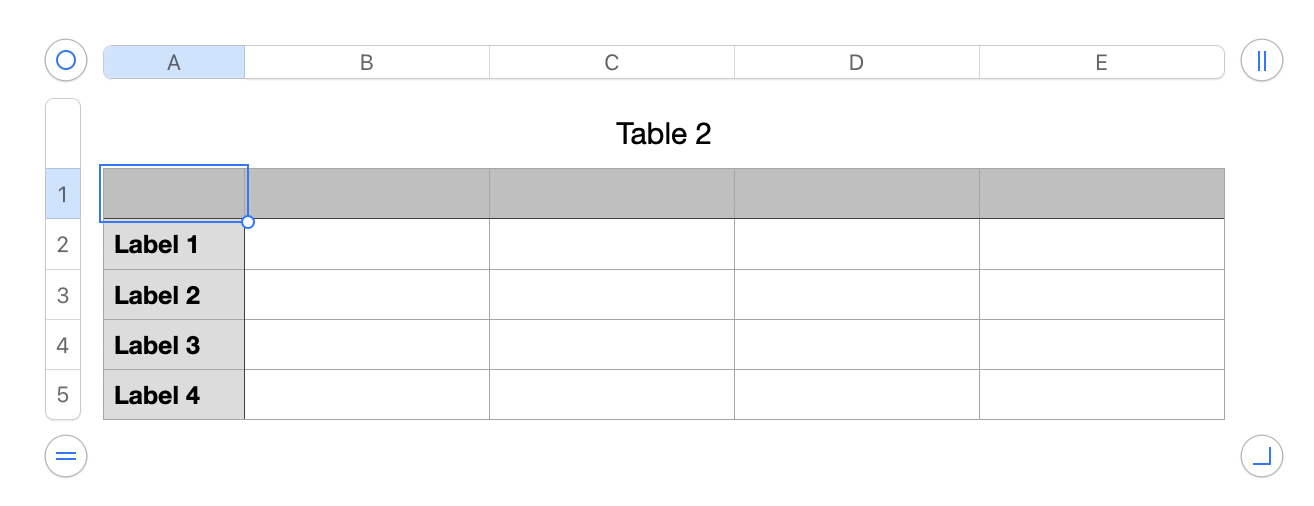This screenshot has height=506, width=1314.
Task: Select column B header
Action: tap(367, 62)
